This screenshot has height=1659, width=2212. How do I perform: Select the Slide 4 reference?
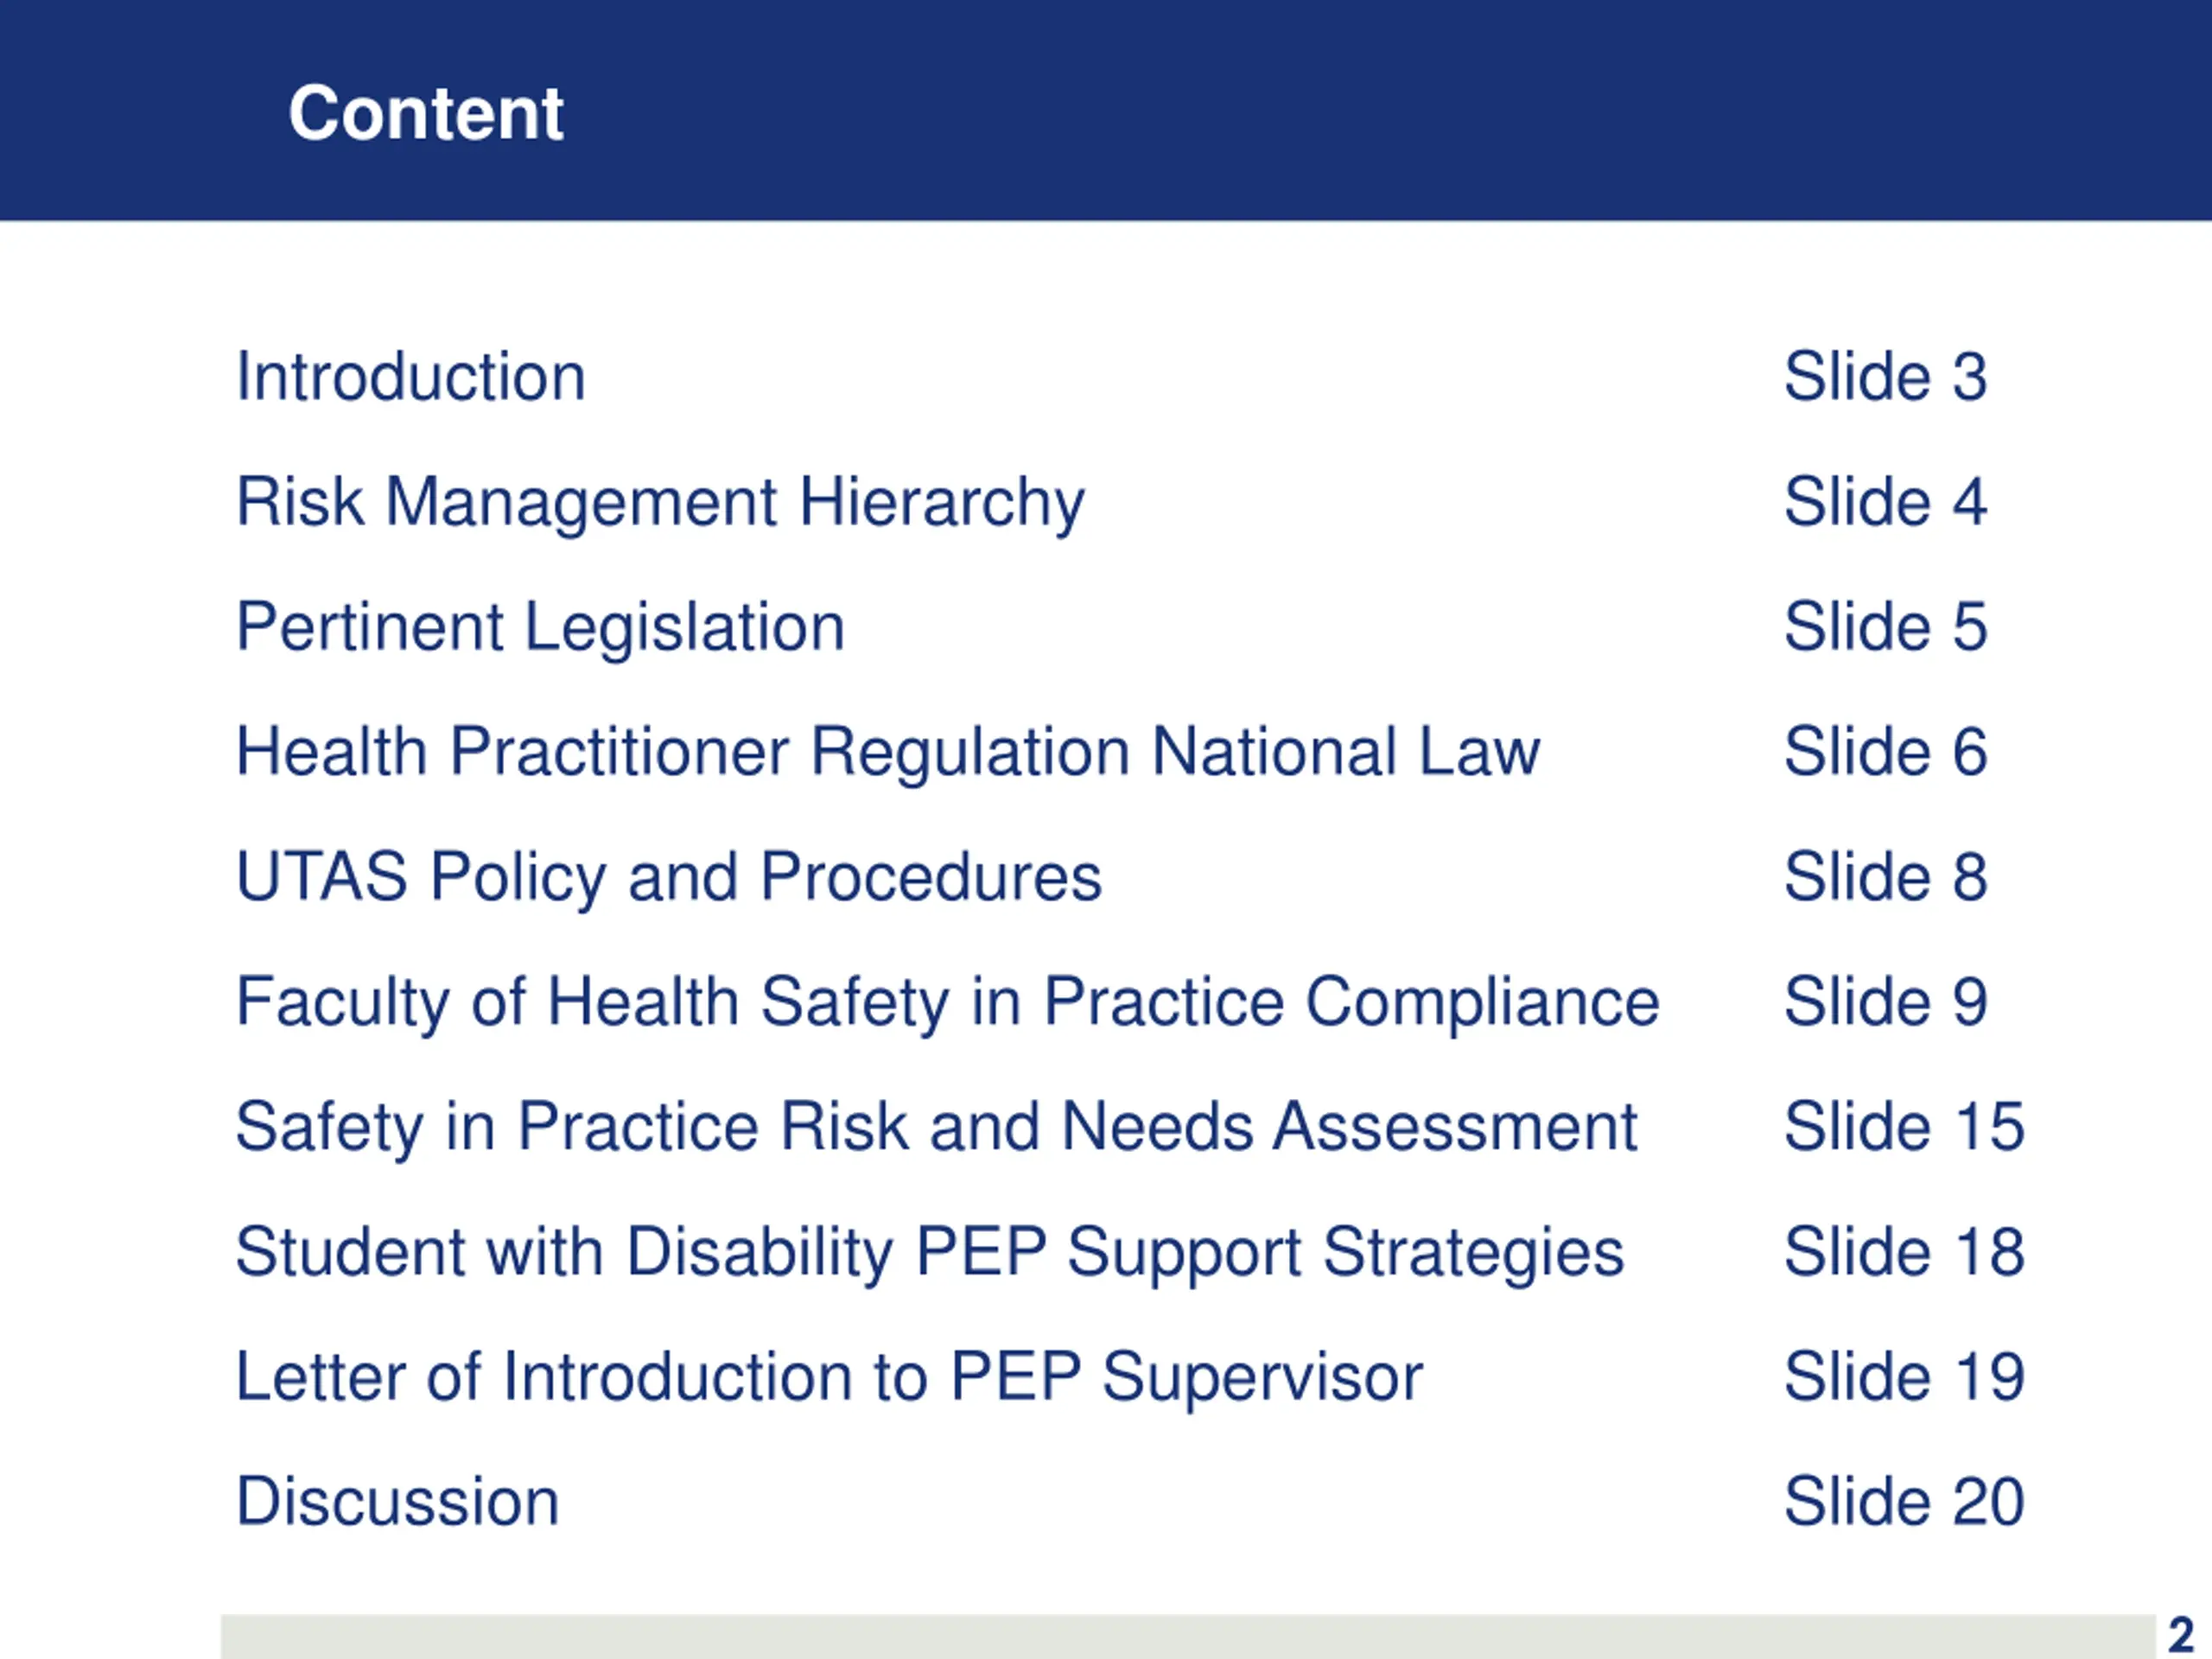pos(1885,502)
